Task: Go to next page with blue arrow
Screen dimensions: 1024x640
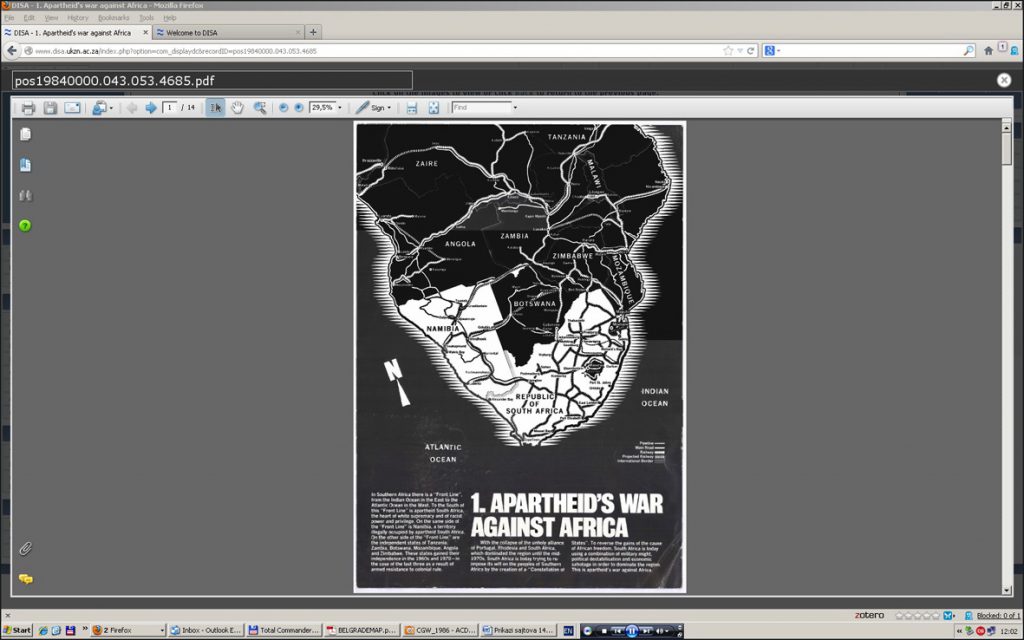Action: [x=151, y=108]
